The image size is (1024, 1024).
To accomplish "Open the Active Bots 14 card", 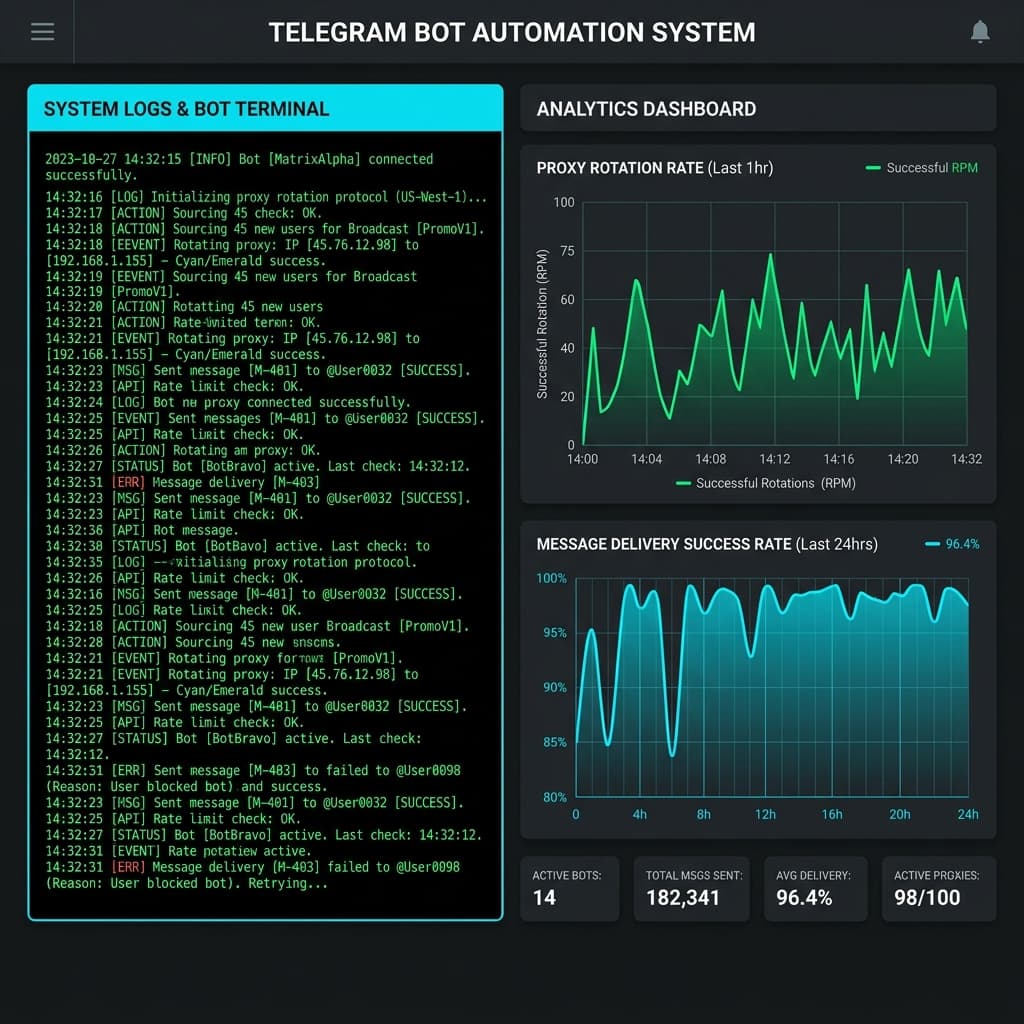I will [x=569, y=889].
